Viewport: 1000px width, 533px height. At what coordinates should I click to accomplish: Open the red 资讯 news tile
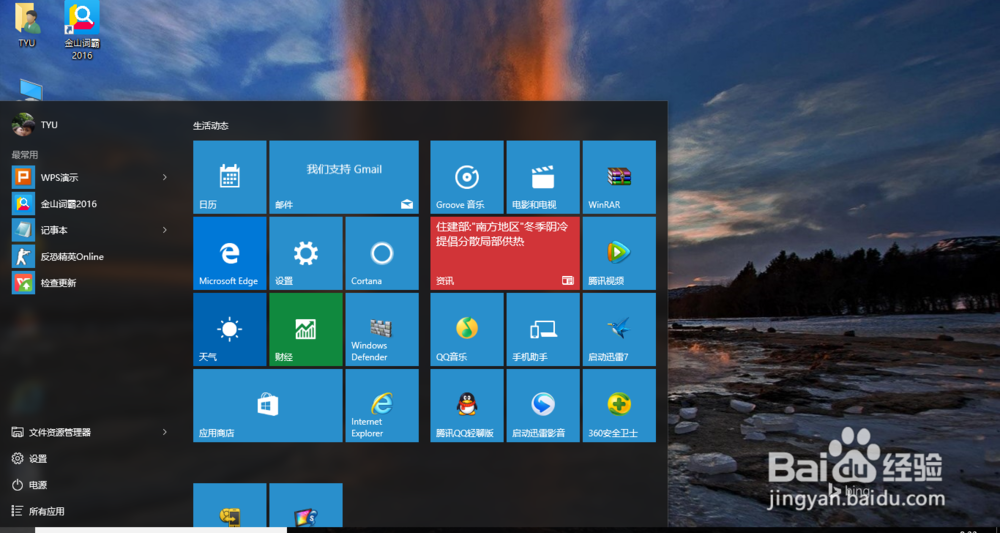point(505,253)
